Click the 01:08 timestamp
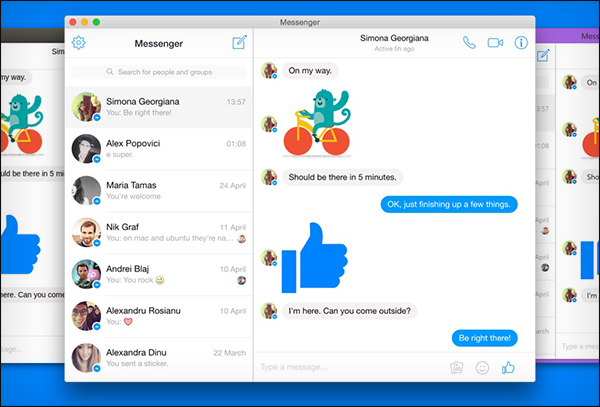 [236, 144]
